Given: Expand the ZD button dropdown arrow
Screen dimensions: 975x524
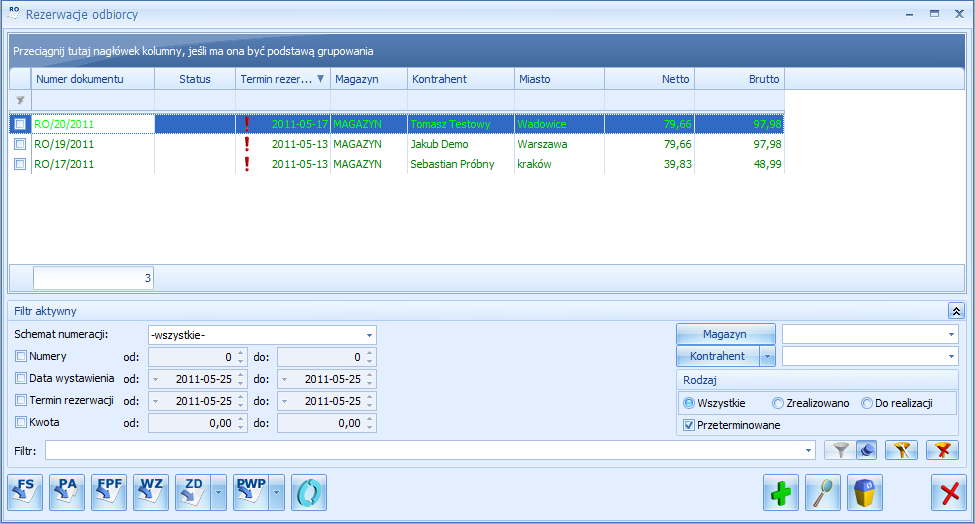Looking at the screenshot, I should pos(218,492).
